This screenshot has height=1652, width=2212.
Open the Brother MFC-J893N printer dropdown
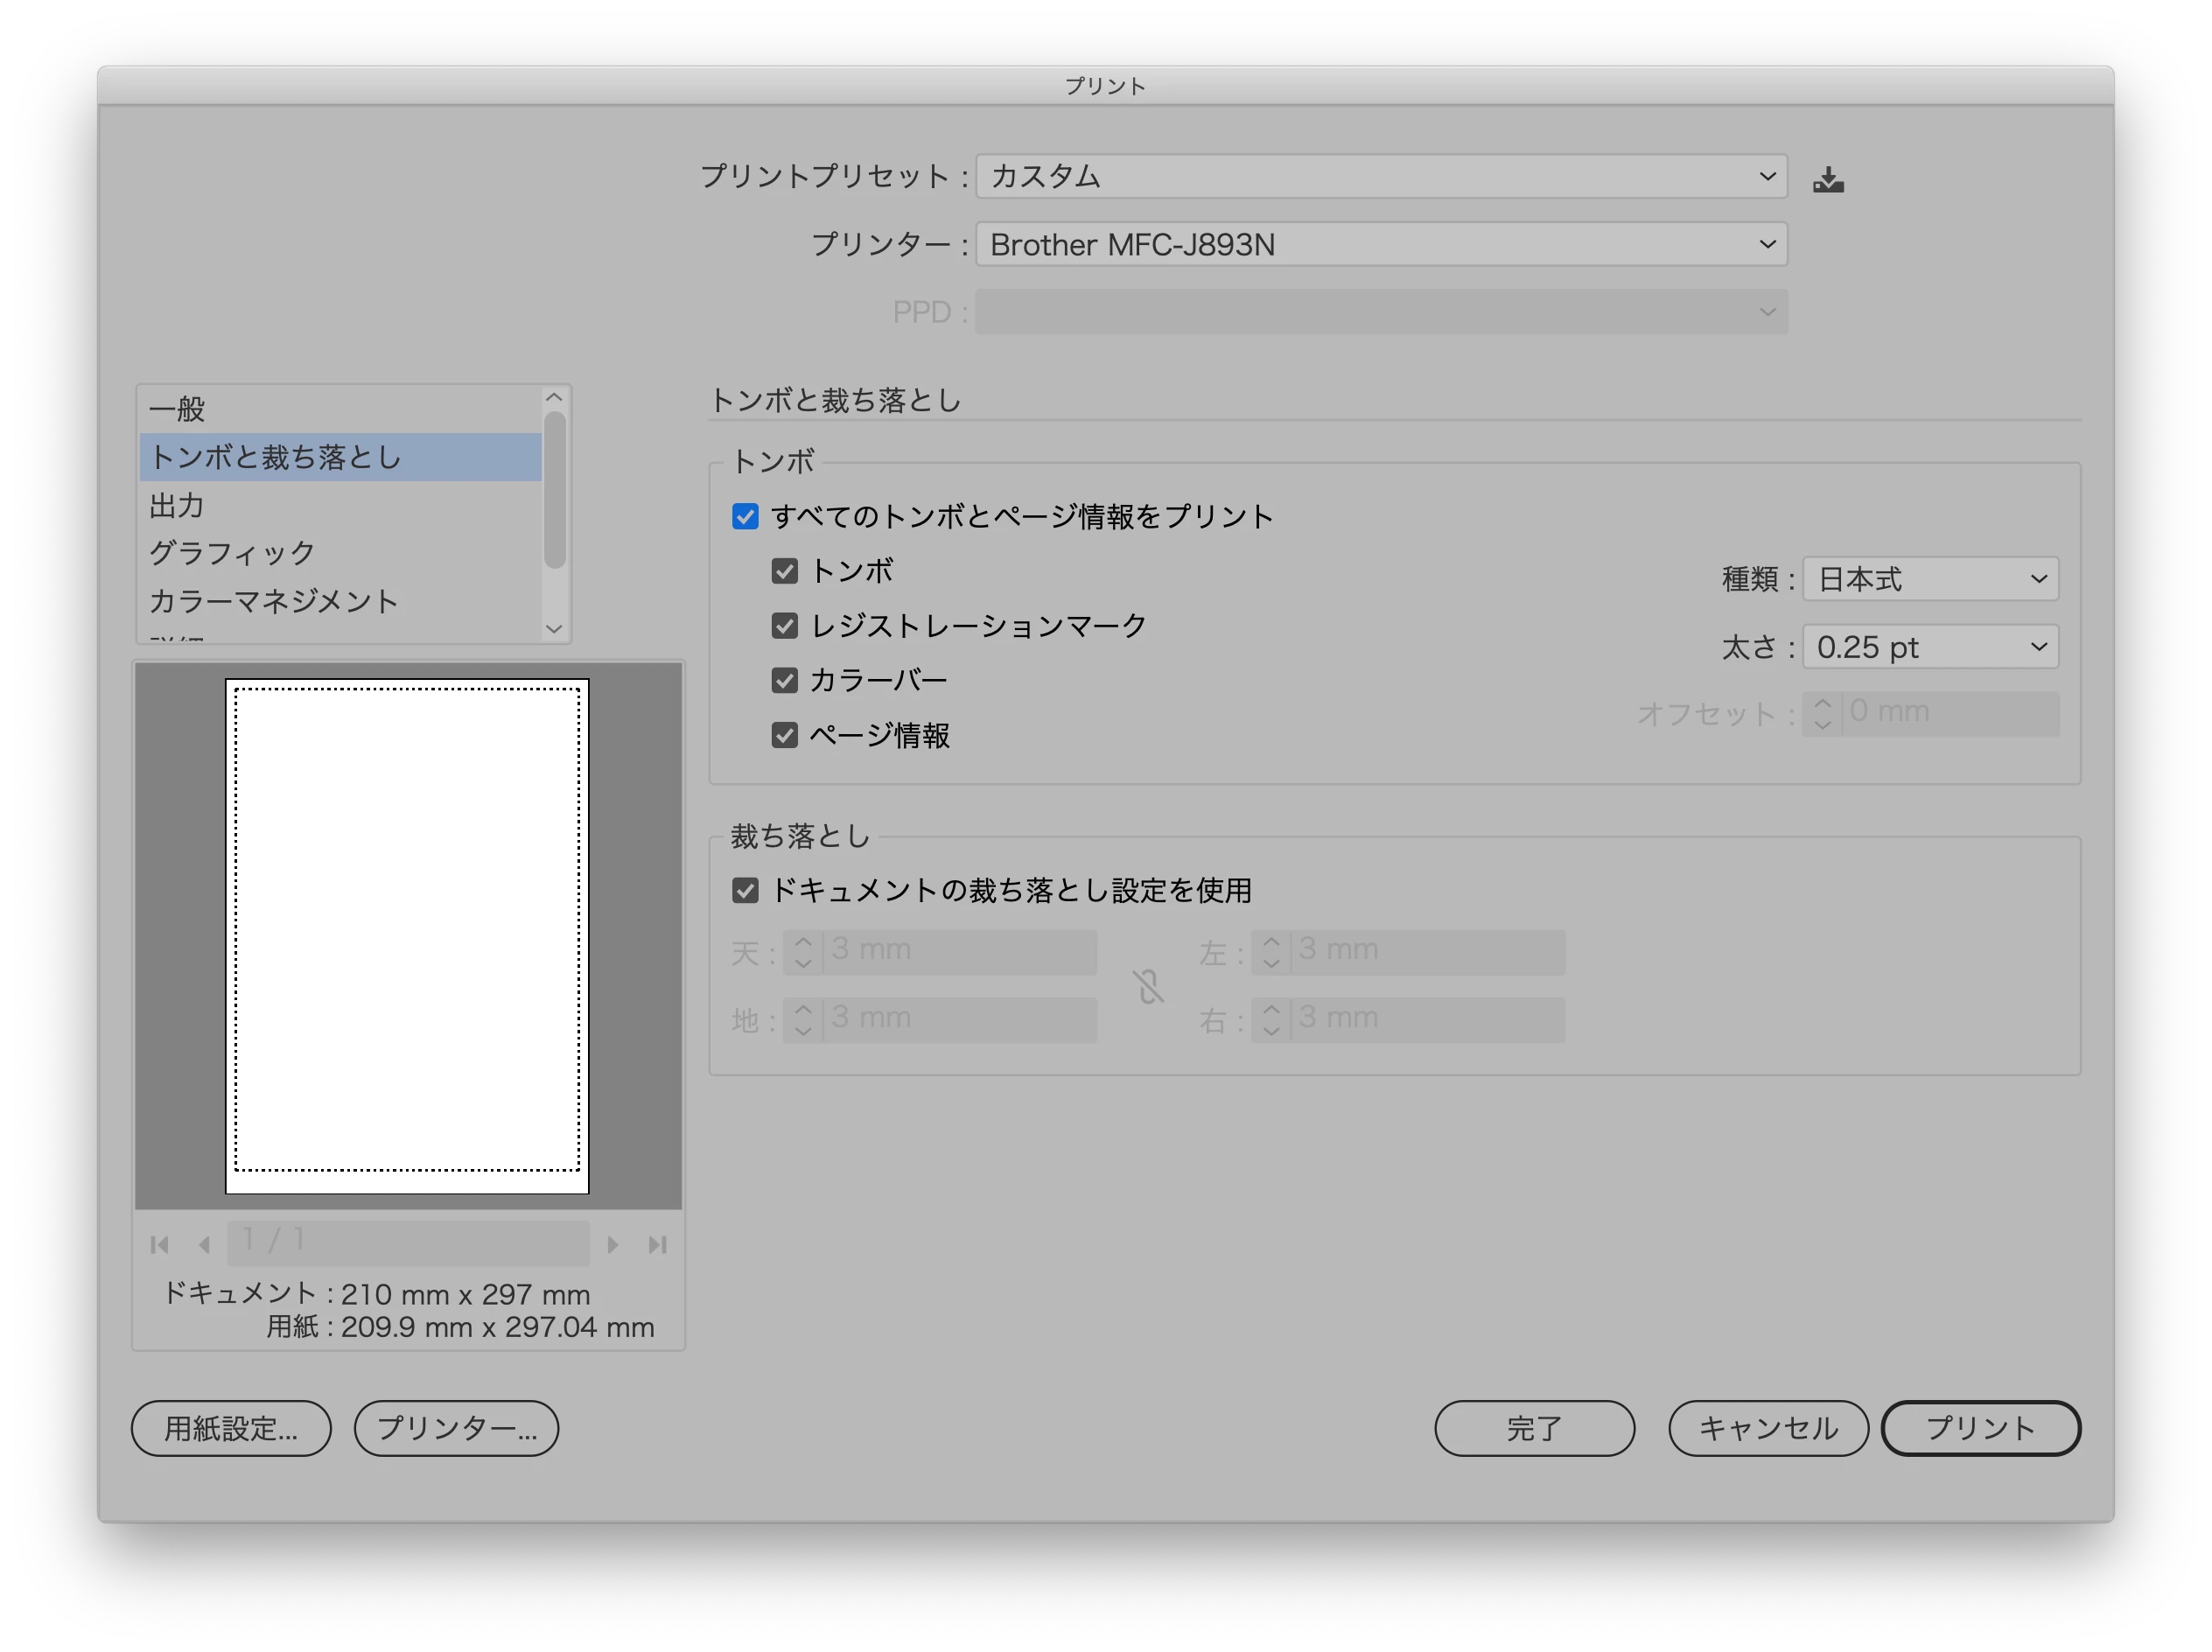click(1380, 244)
